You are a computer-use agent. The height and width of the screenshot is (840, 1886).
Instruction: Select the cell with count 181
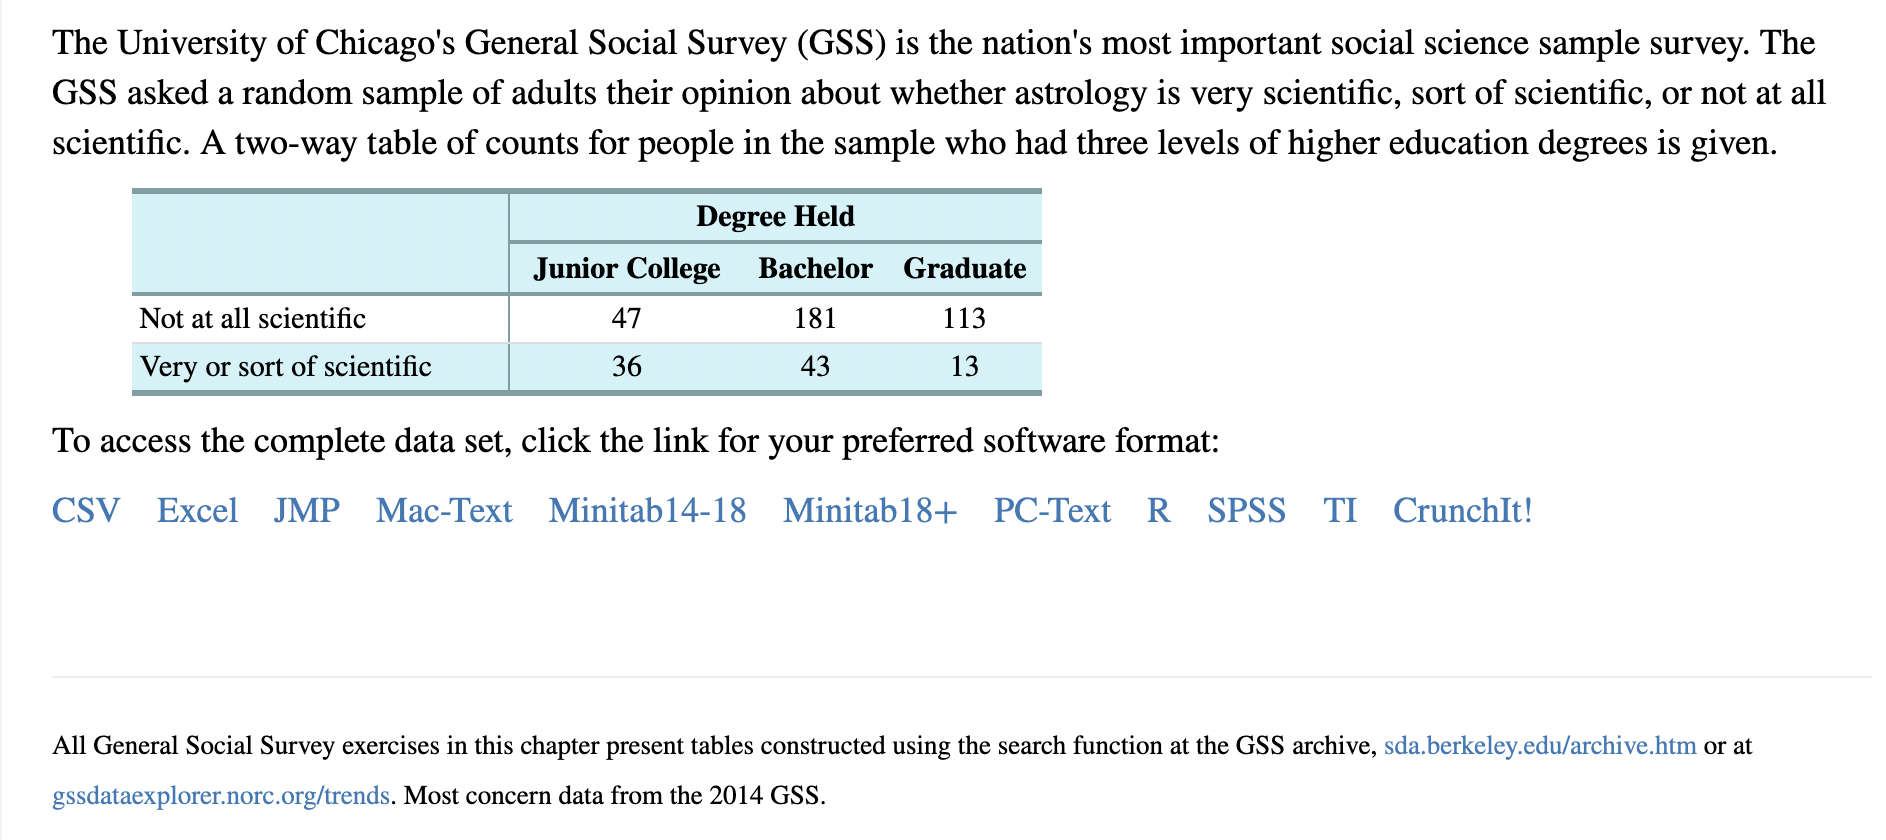click(x=815, y=318)
